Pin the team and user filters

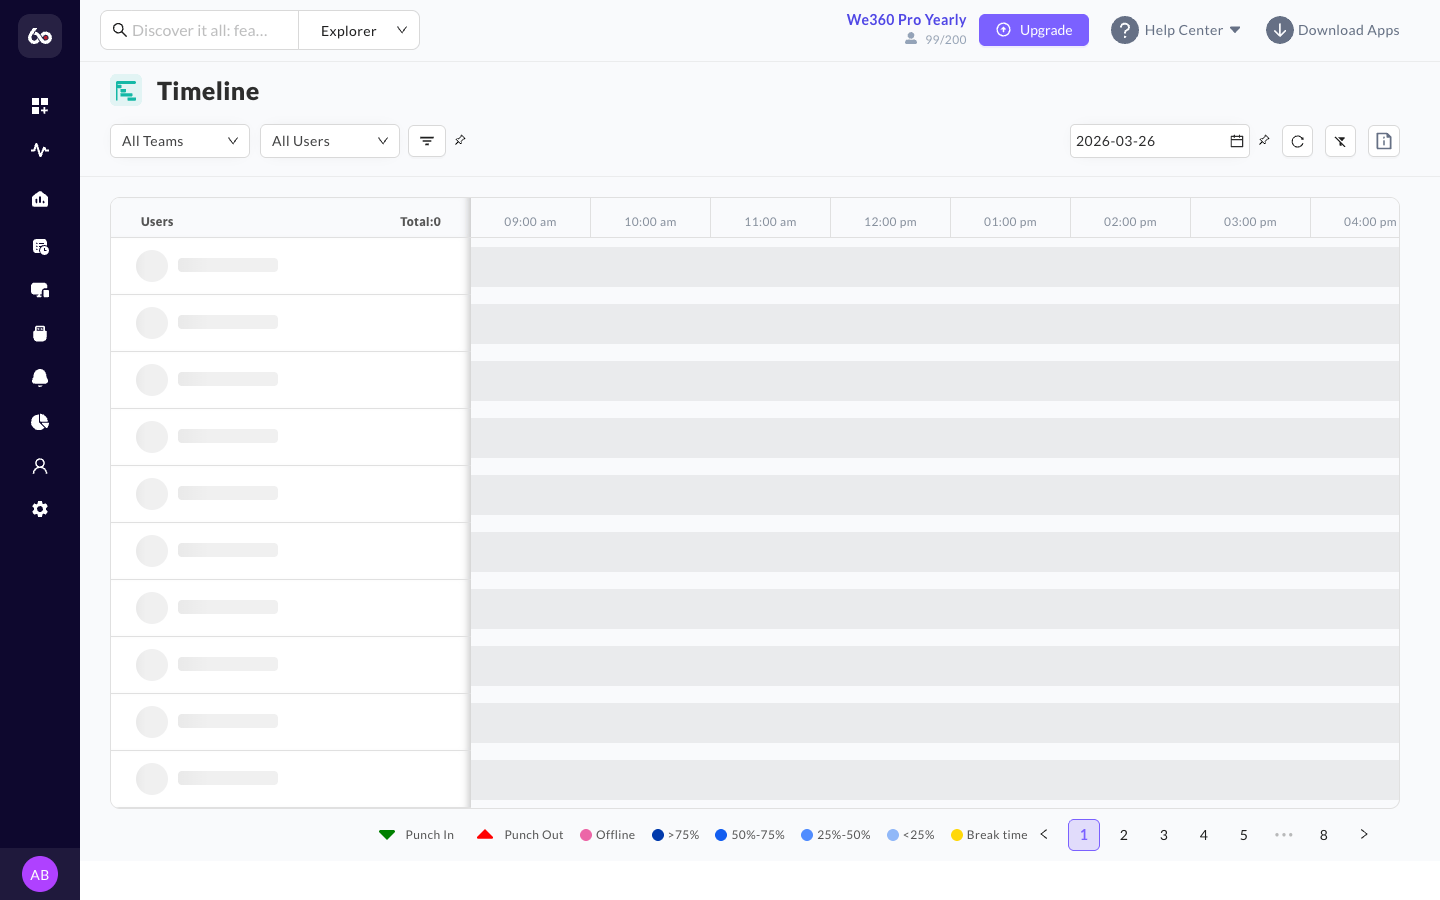click(x=460, y=140)
